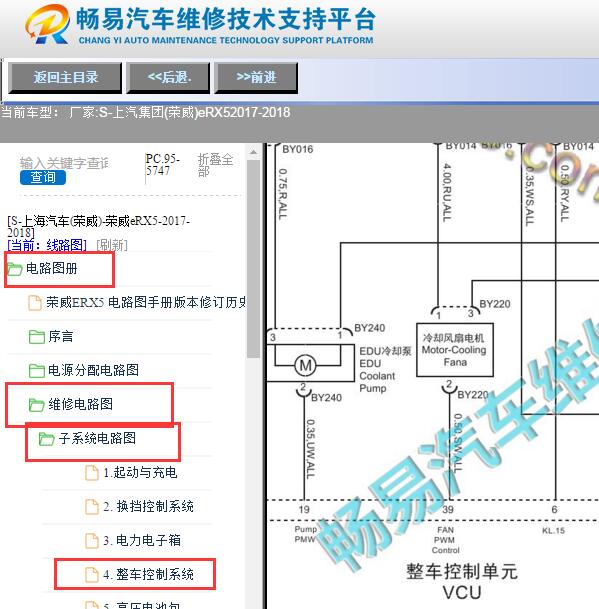Click the 电路图册 folder icon
The image size is (599, 609).
pos(15,269)
